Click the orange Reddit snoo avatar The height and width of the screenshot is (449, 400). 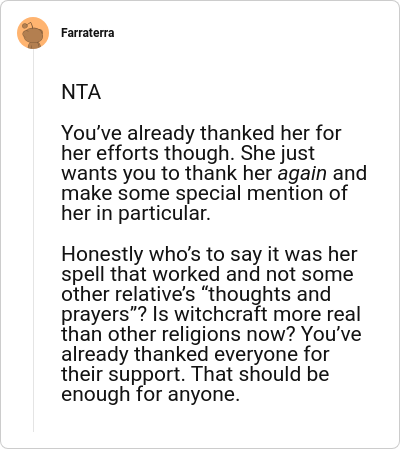tap(33, 33)
